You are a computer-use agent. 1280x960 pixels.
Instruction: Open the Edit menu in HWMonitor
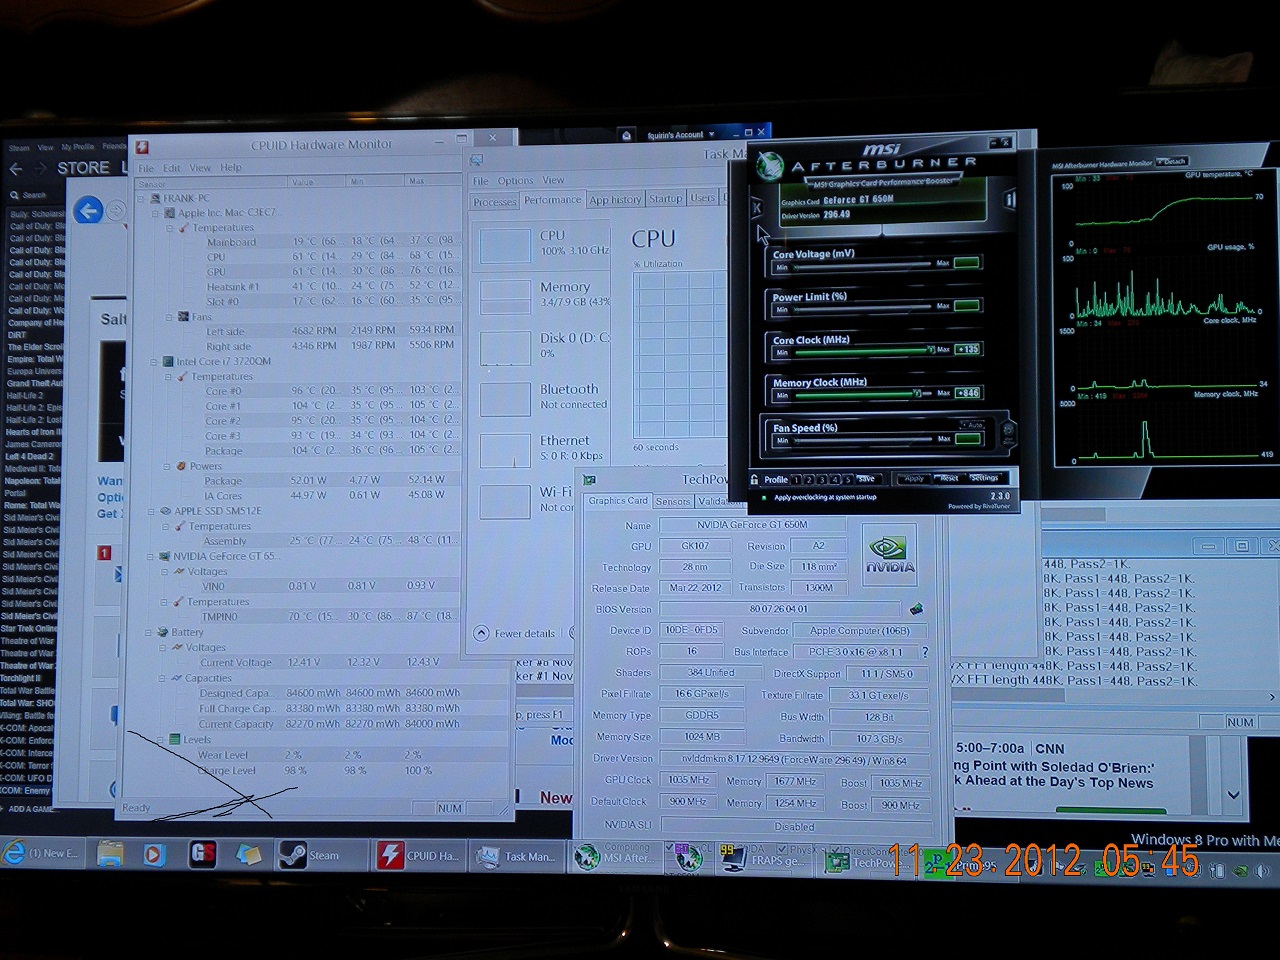coord(172,168)
